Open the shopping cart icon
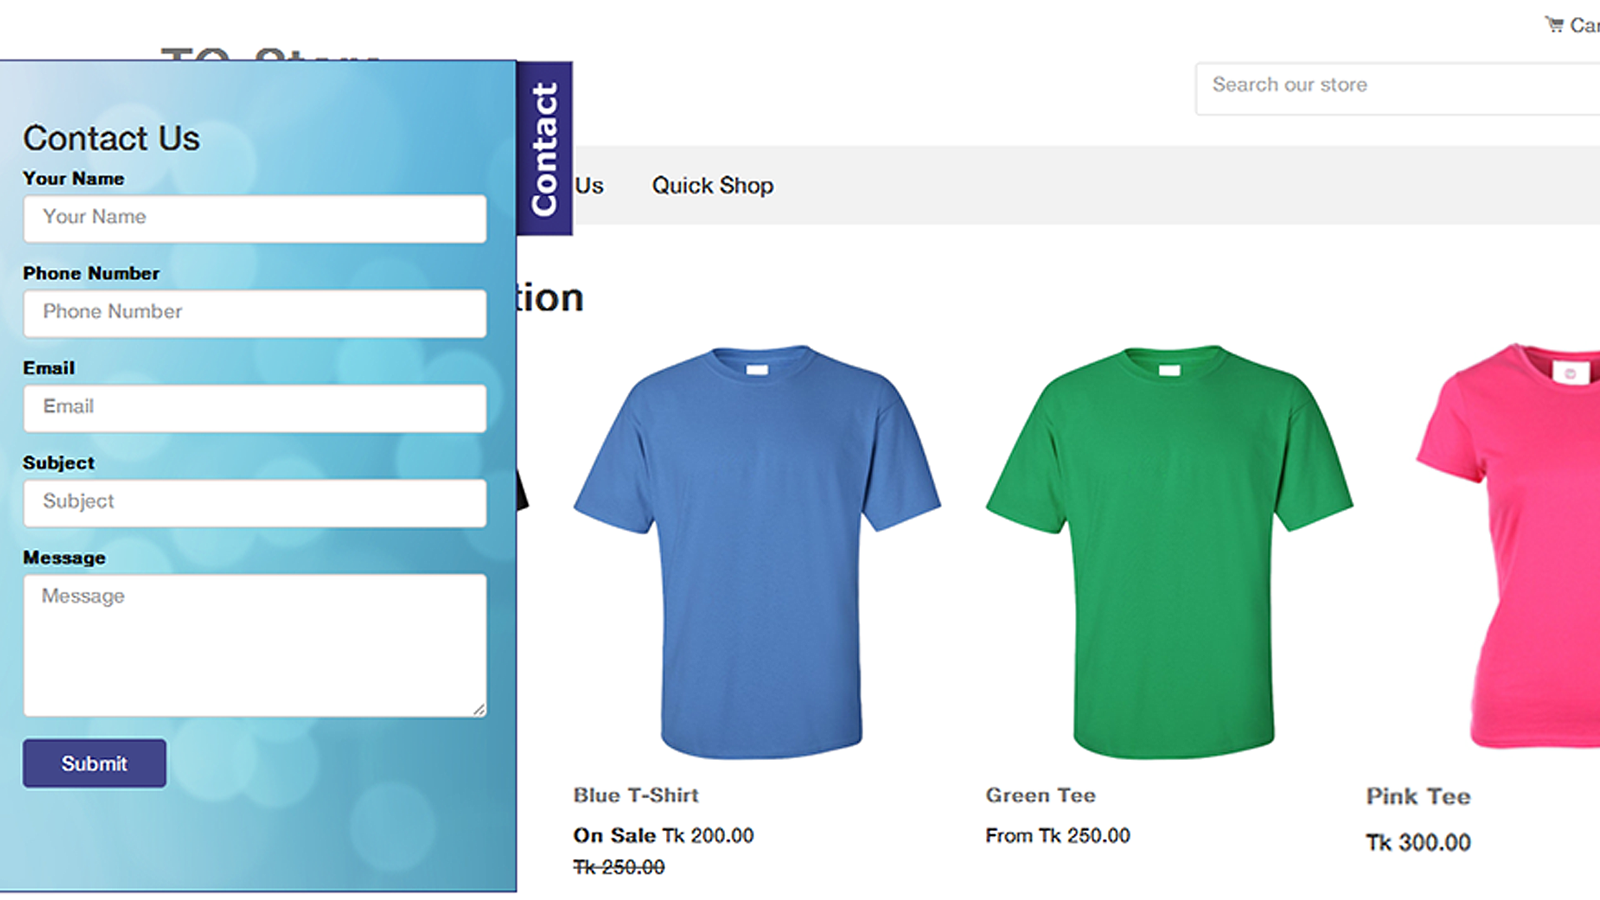 [1554, 24]
